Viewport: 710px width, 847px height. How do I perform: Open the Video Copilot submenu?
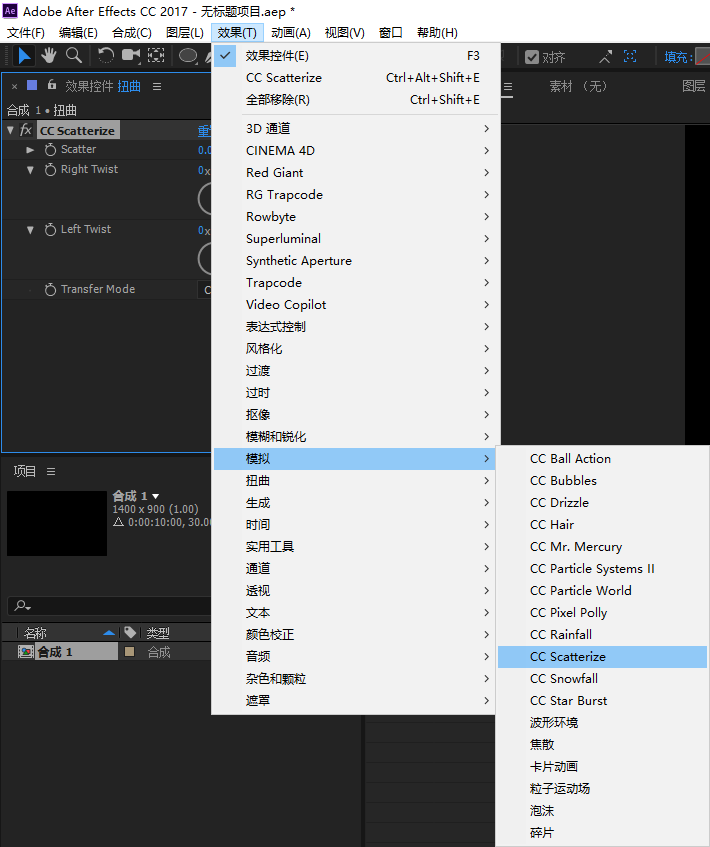coord(357,305)
